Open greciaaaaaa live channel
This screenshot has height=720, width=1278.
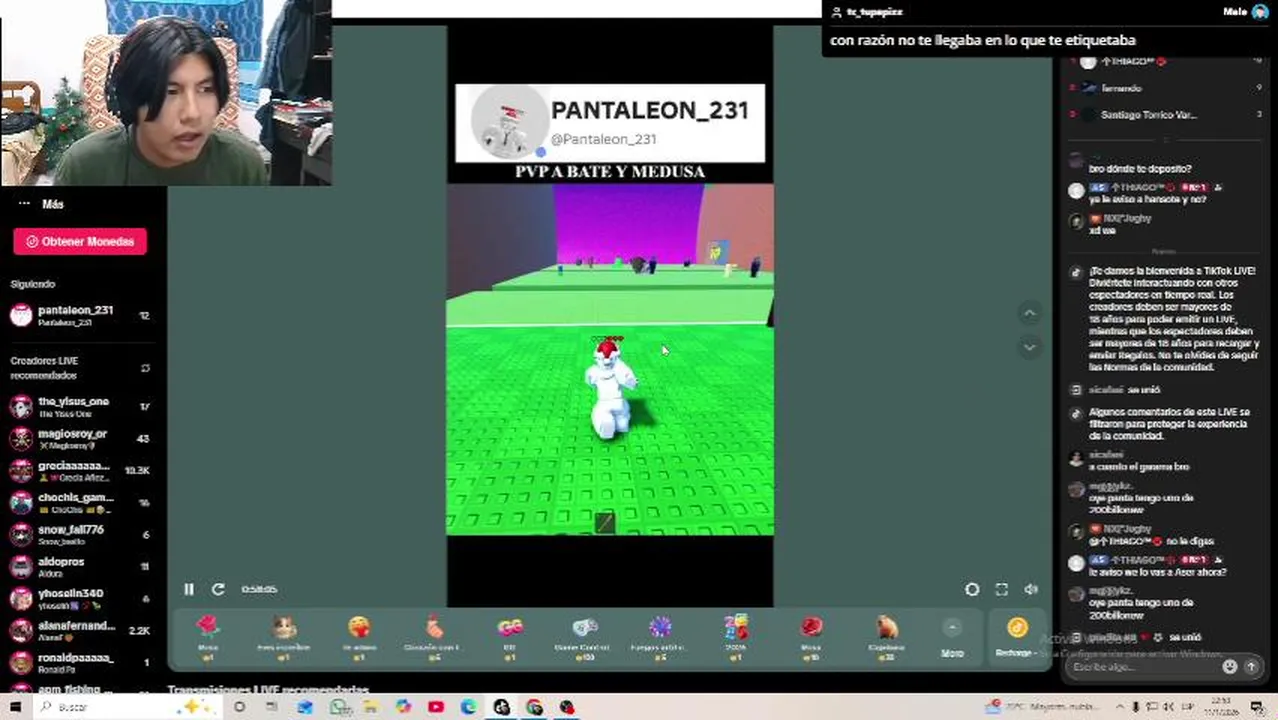click(80, 471)
